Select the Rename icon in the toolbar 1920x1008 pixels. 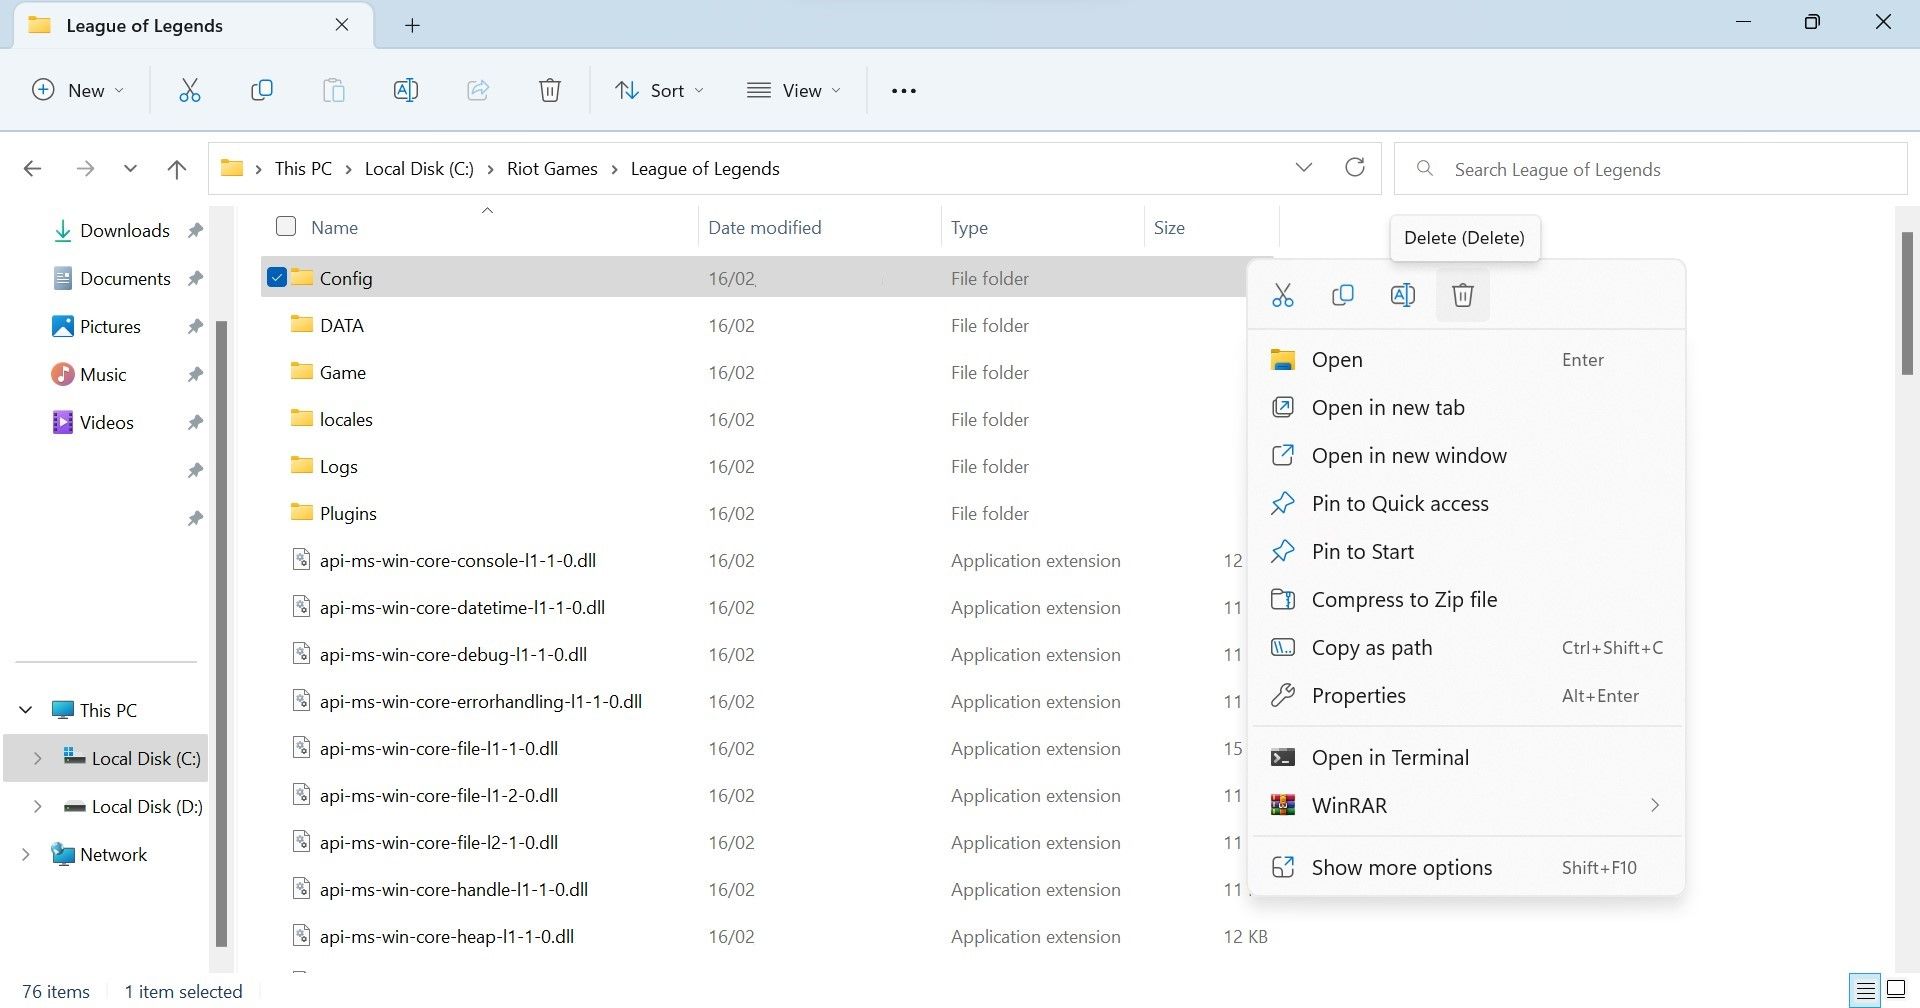click(406, 90)
